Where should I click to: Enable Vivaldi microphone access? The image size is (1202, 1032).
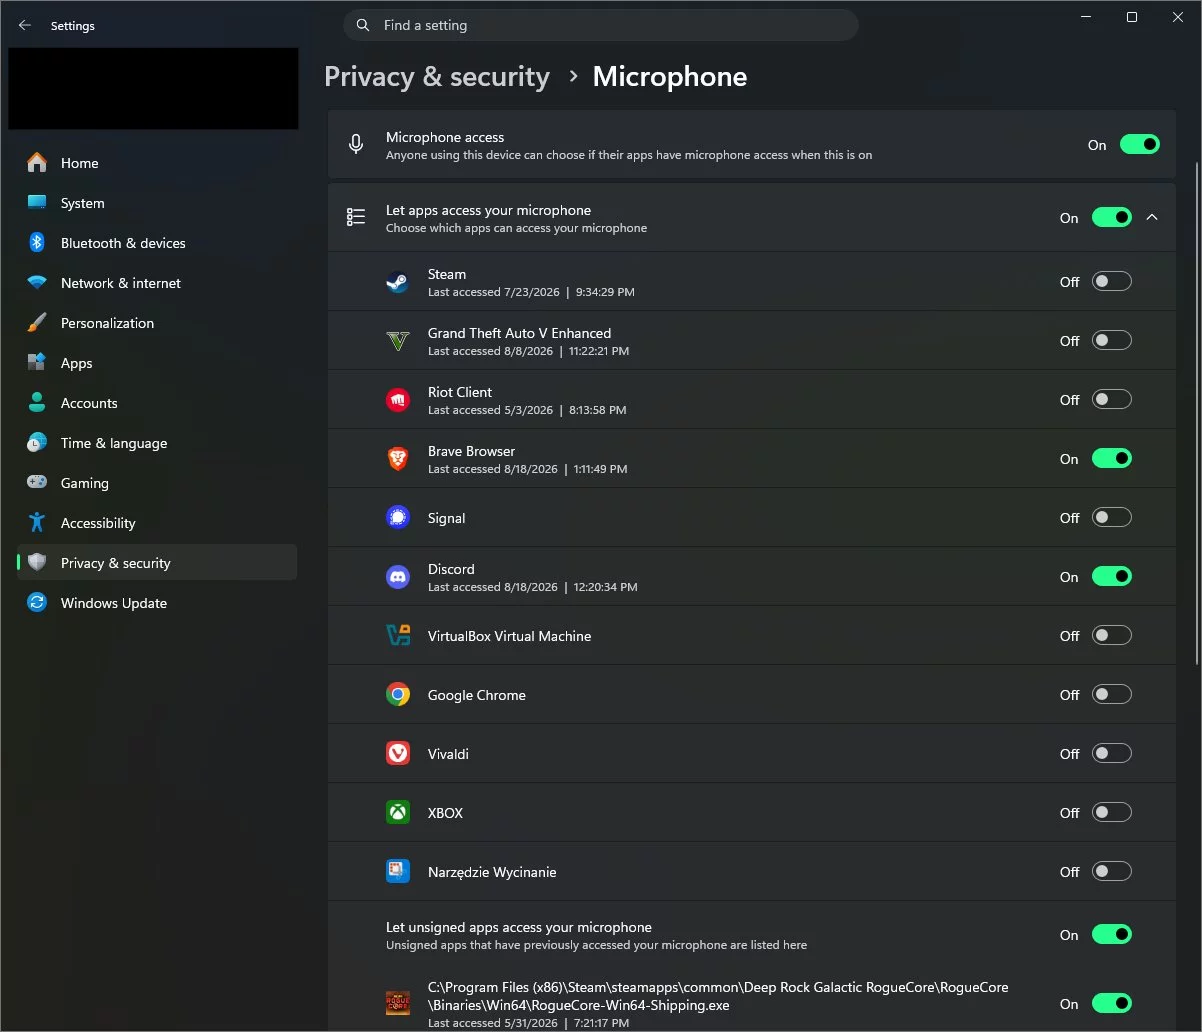1111,754
